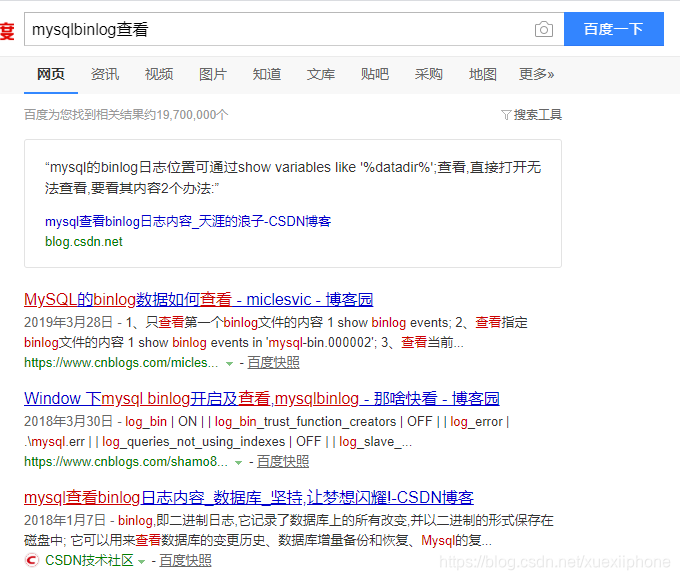Click the 2018年3月30日 result snippet

point(267,431)
